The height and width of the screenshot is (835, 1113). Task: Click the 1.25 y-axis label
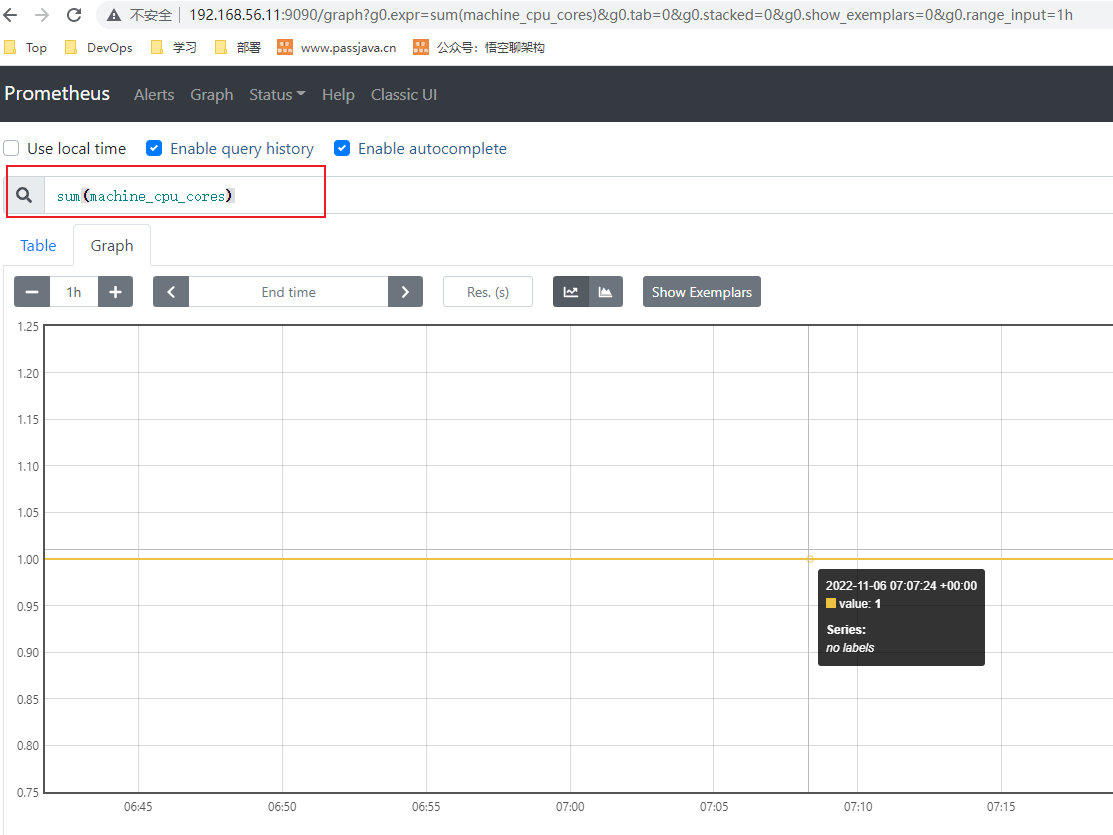pos(28,327)
